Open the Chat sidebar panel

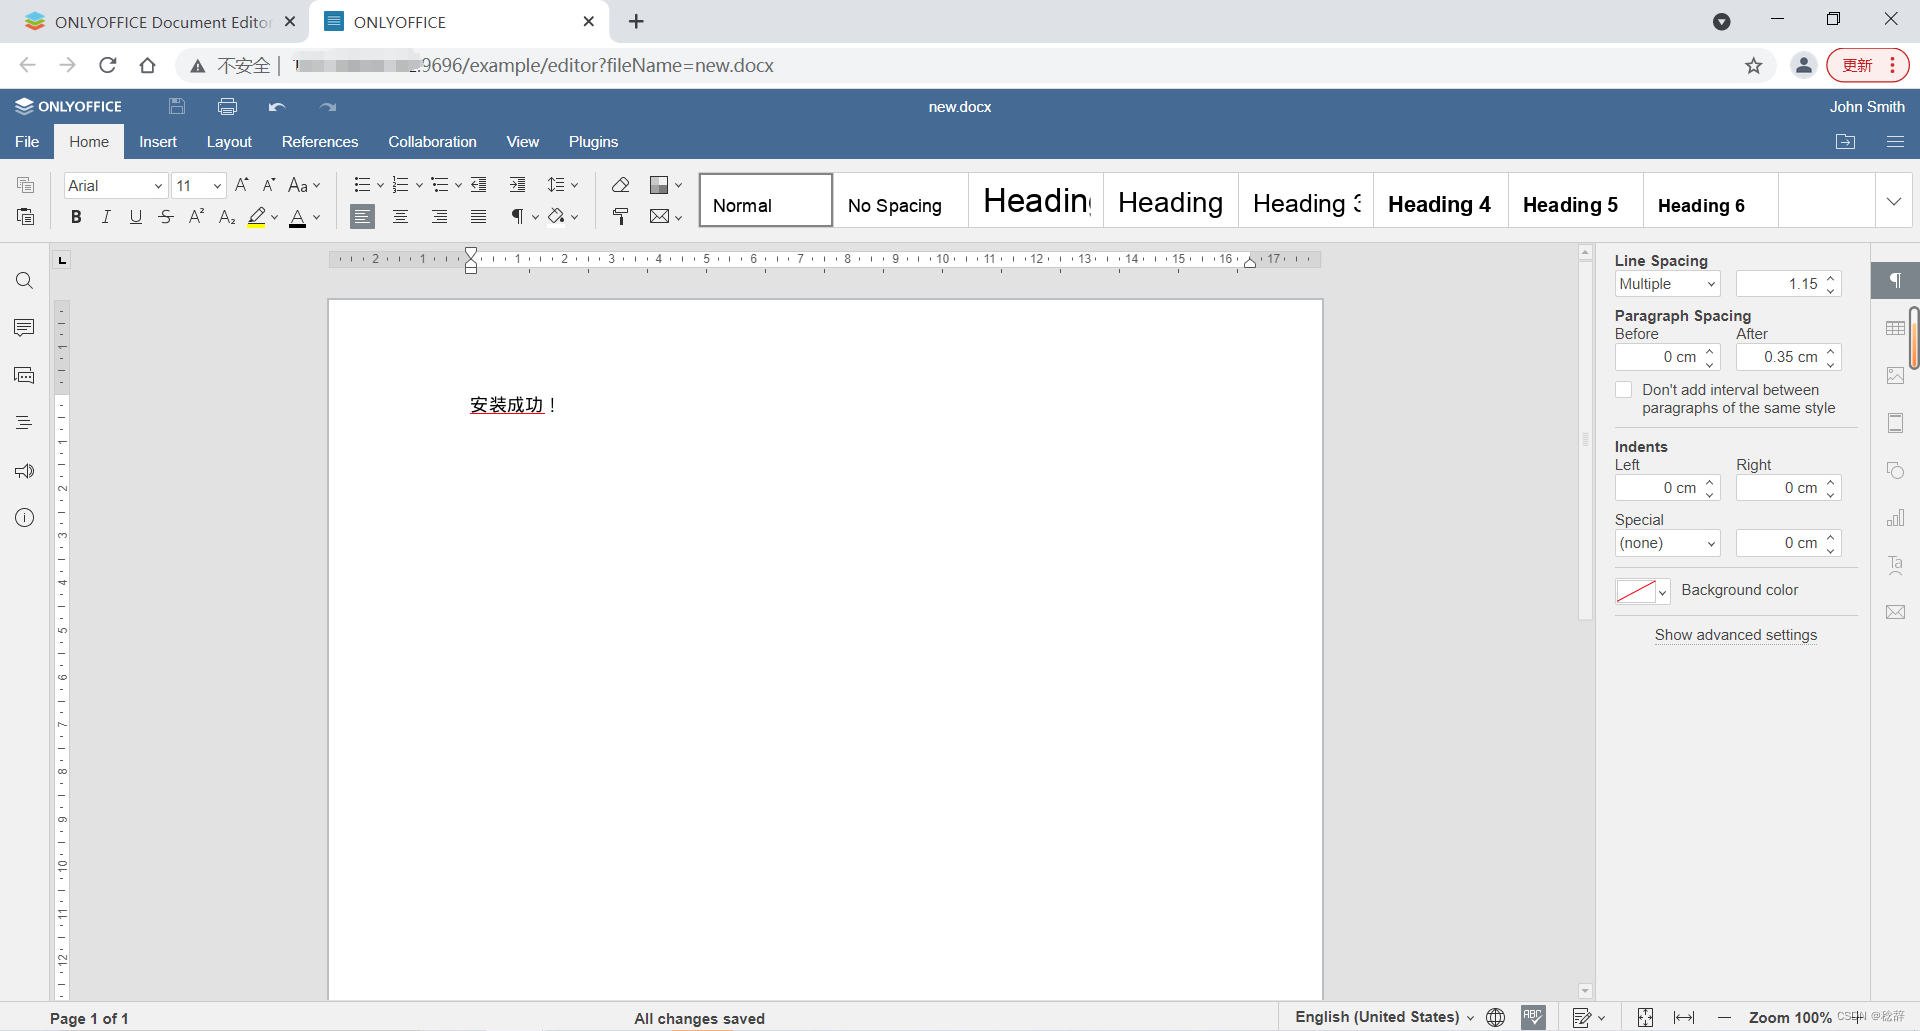pos(24,376)
